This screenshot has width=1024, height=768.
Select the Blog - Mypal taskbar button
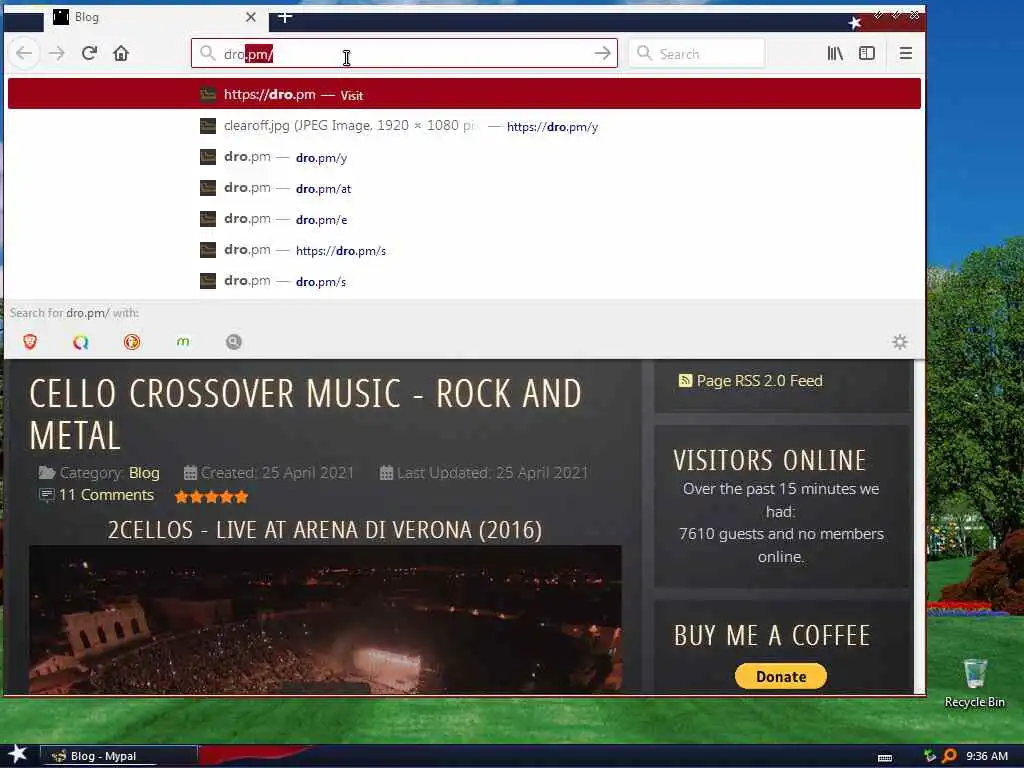pos(119,756)
